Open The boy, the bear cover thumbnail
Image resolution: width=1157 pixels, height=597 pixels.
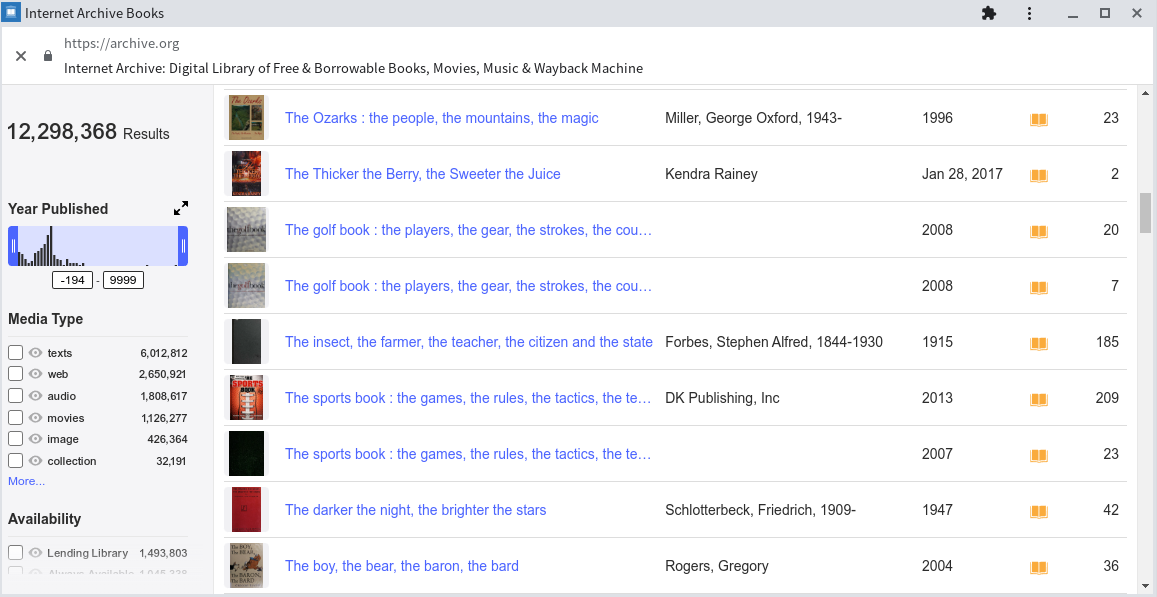[246, 566]
